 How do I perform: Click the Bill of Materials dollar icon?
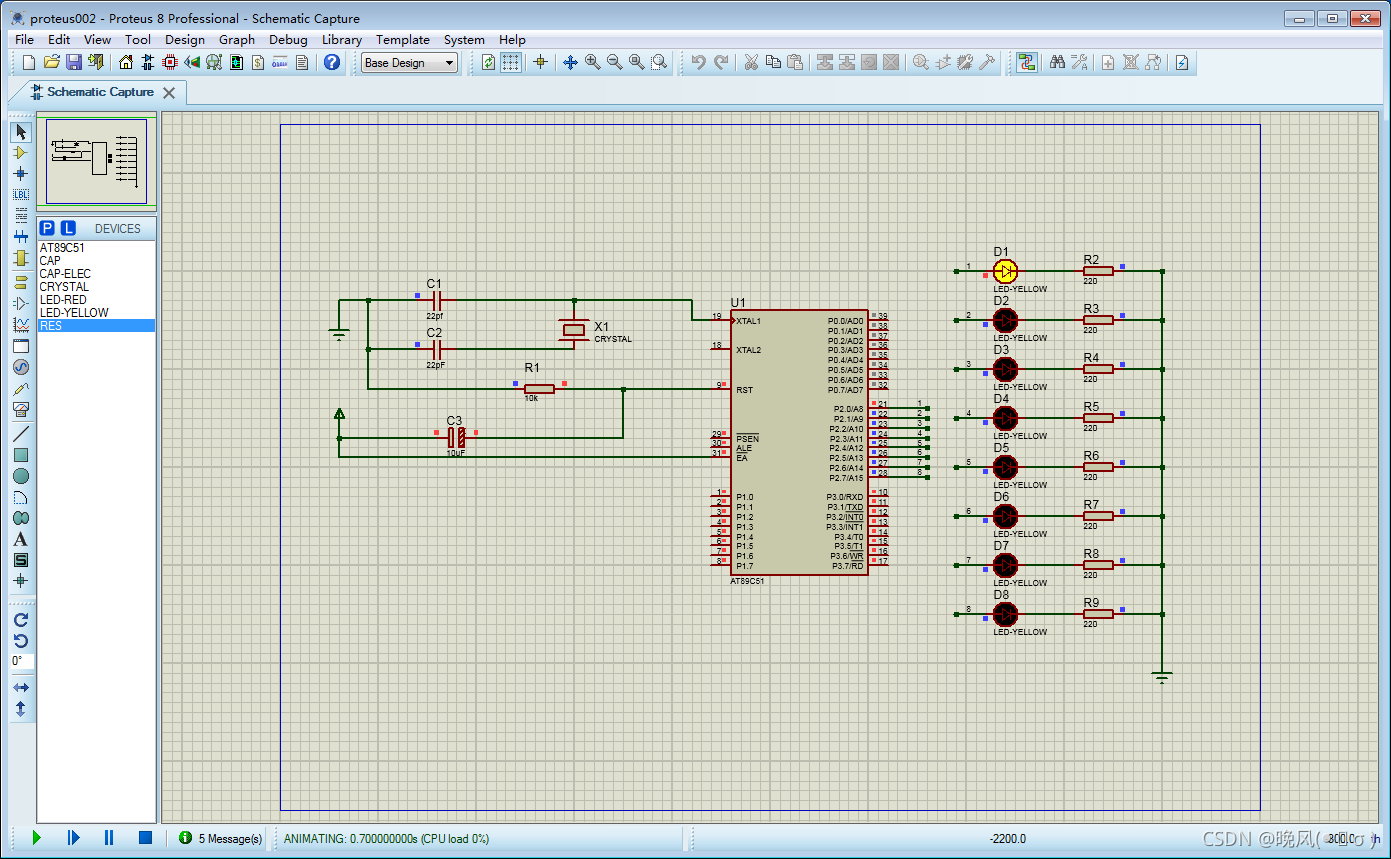(258, 62)
